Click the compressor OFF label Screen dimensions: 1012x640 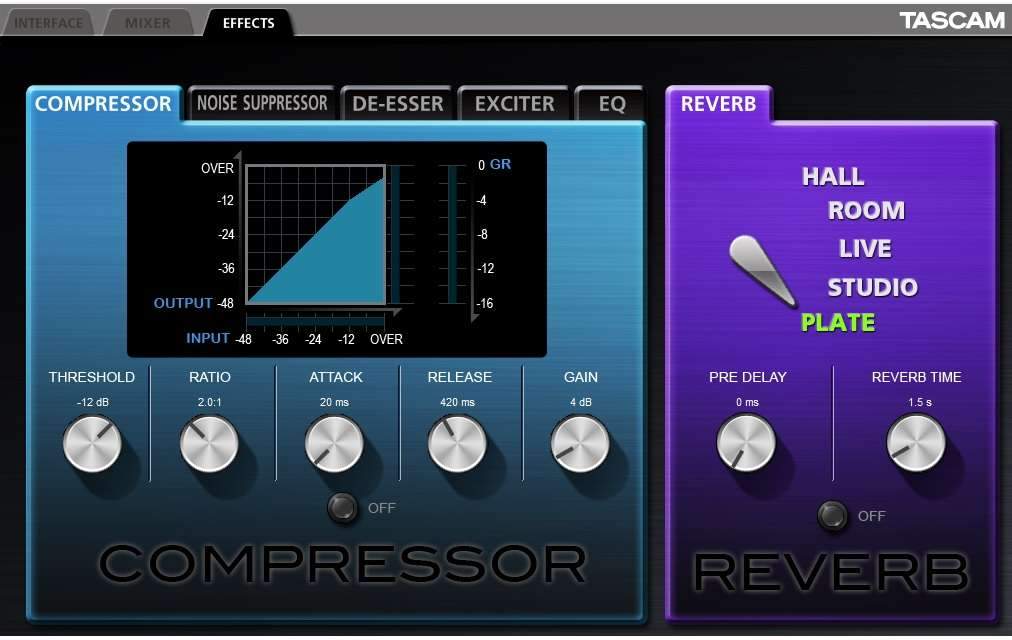point(381,508)
